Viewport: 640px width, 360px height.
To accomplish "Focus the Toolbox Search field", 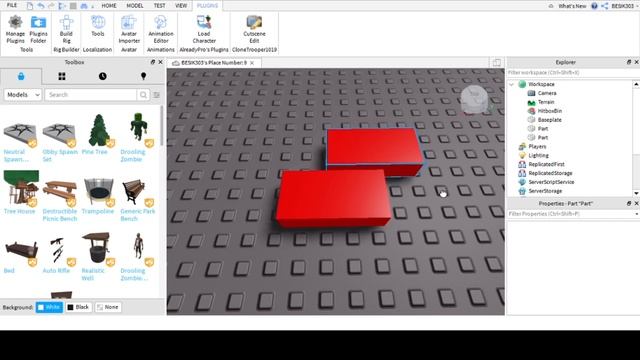I will coord(91,95).
